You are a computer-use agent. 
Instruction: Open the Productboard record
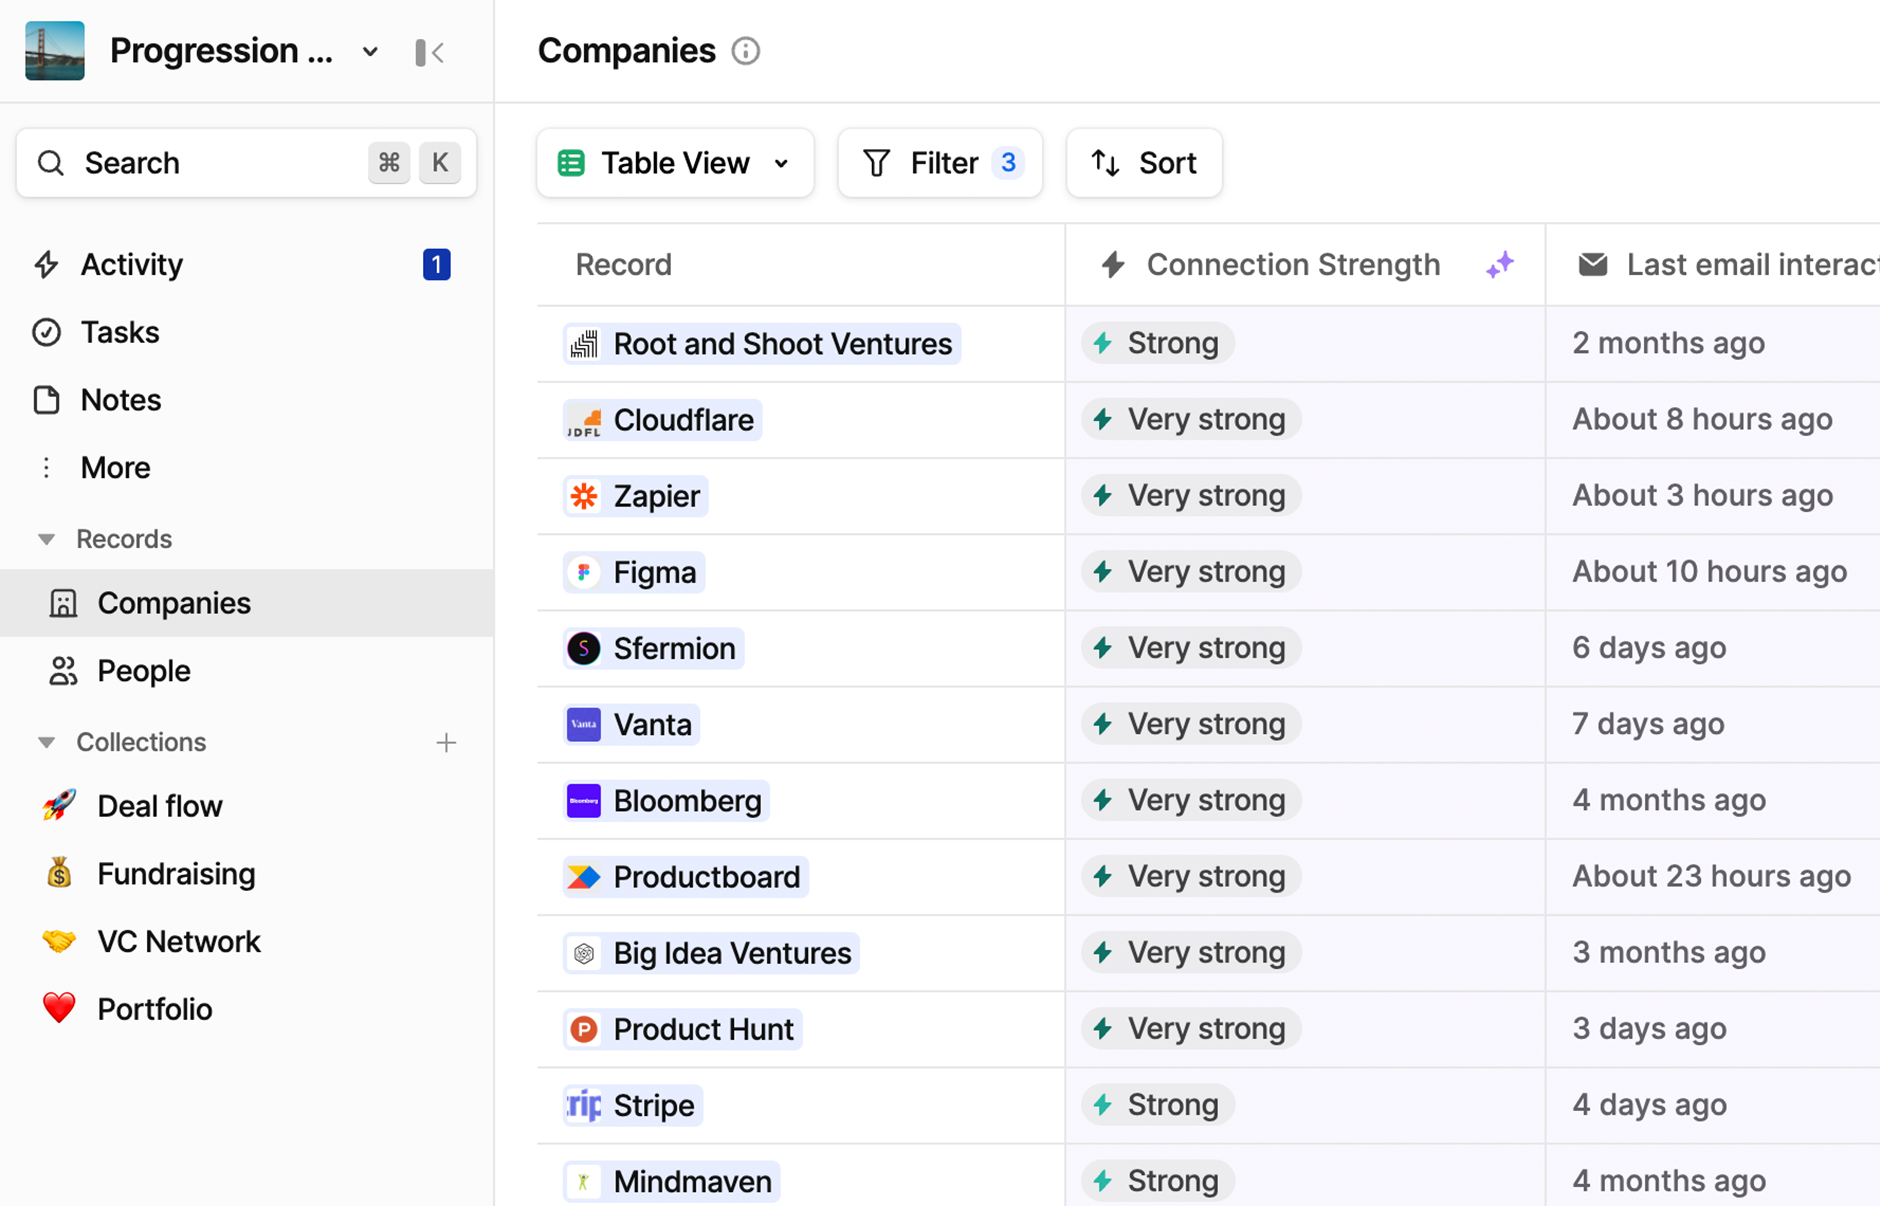(686, 877)
